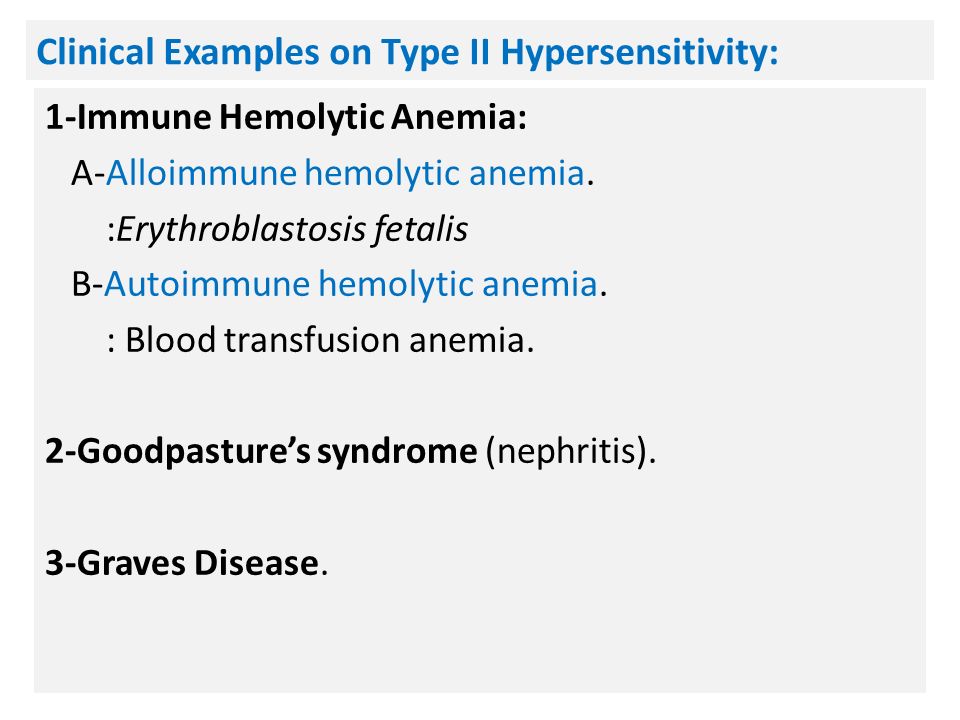Click the word 'Type II' in the title
The width and height of the screenshot is (960, 720).
[x=435, y=53]
